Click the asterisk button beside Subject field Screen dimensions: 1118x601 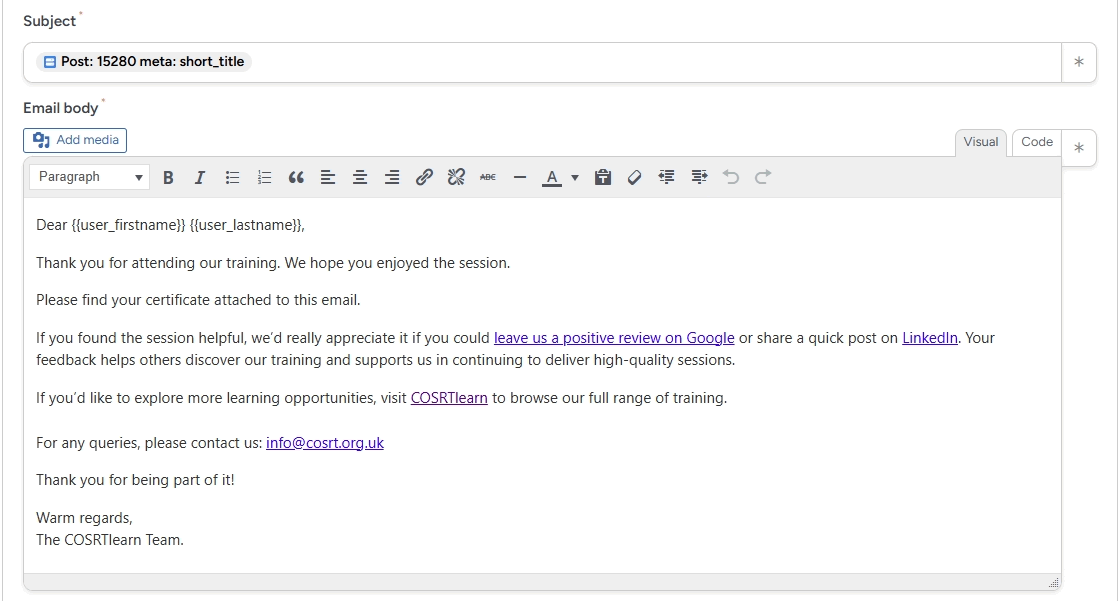pyautogui.click(x=1079, y=62)
